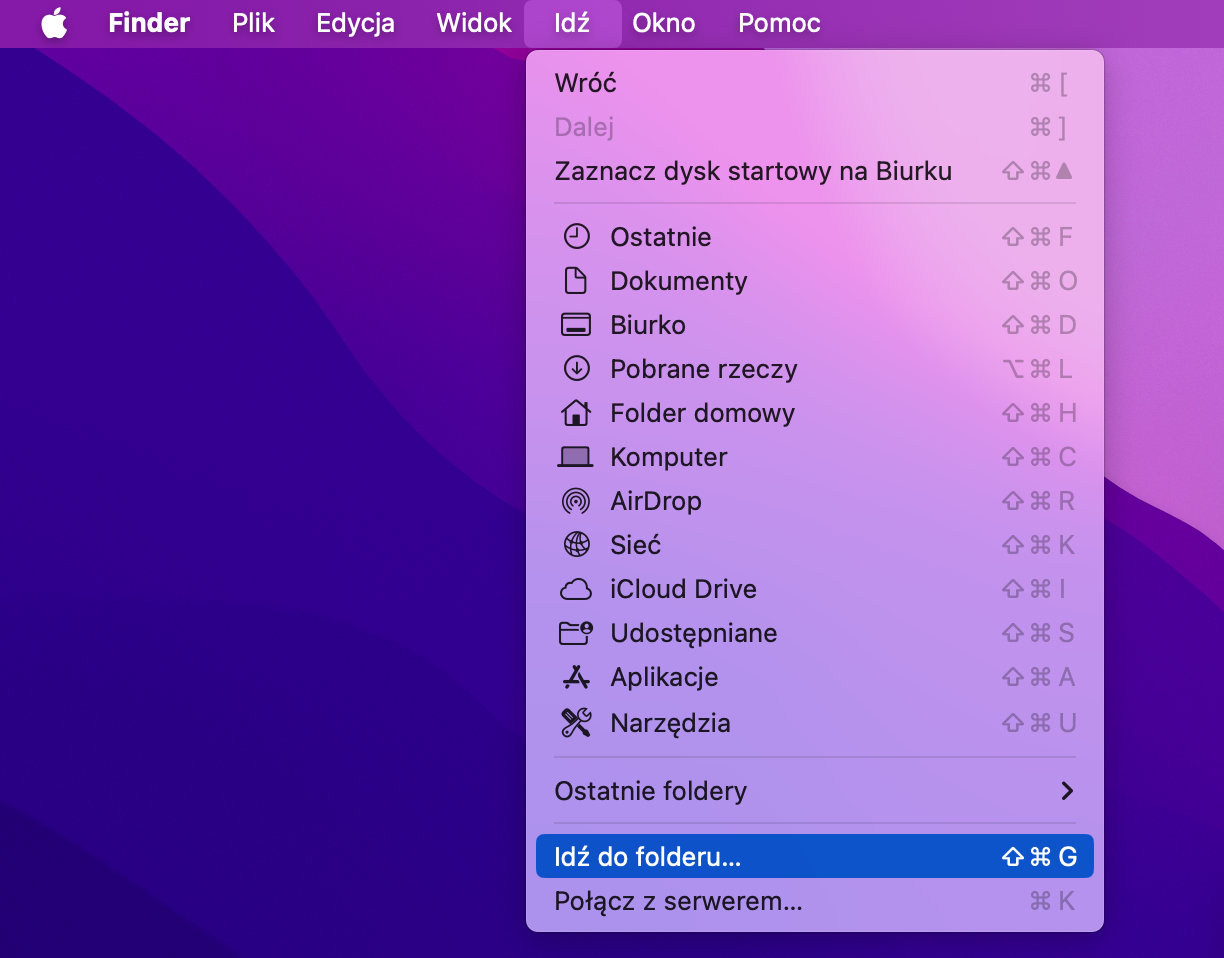
Task: Click the Komputer label
Action: click(x=669, y=457)
